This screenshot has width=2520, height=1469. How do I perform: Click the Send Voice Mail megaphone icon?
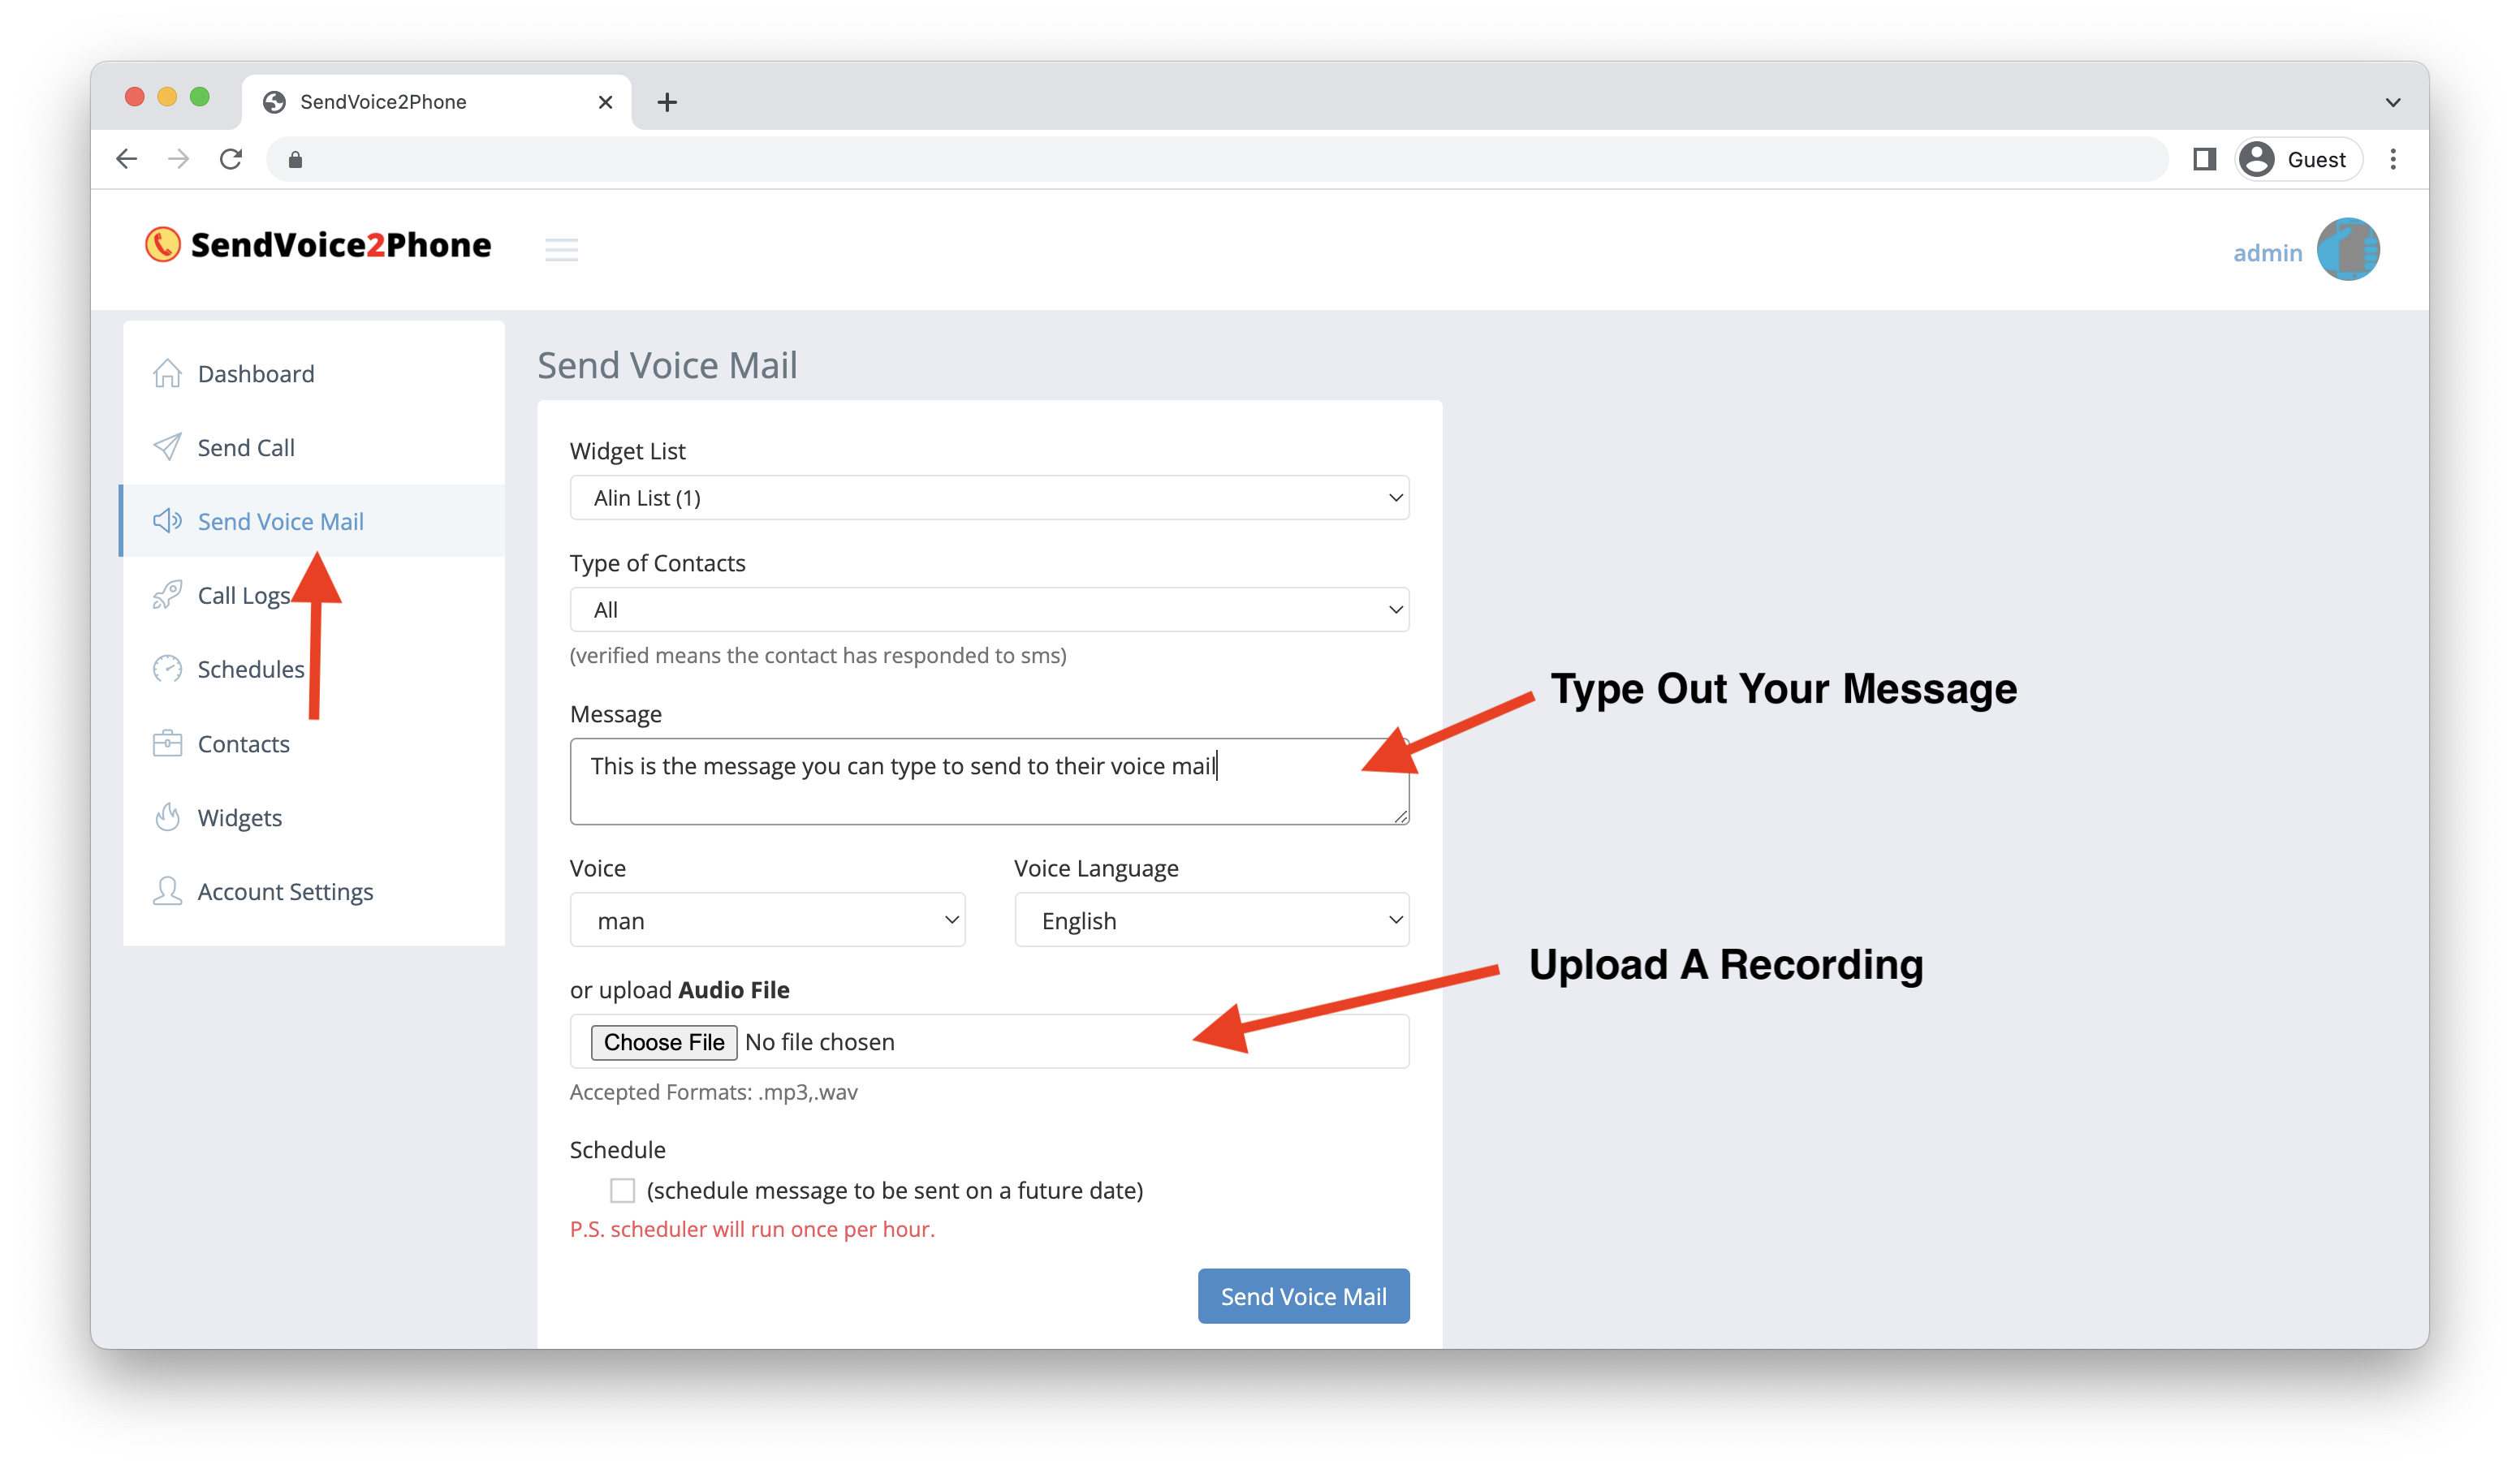pos(167,521)
